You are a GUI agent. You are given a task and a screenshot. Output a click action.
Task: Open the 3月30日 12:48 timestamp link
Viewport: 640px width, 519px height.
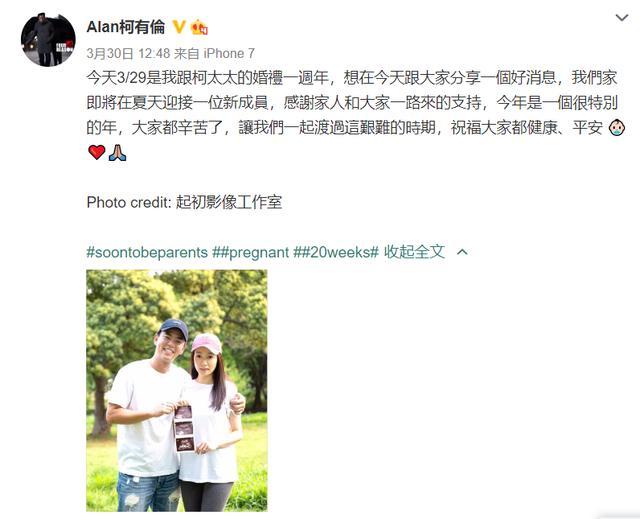[x=128, y=53]
